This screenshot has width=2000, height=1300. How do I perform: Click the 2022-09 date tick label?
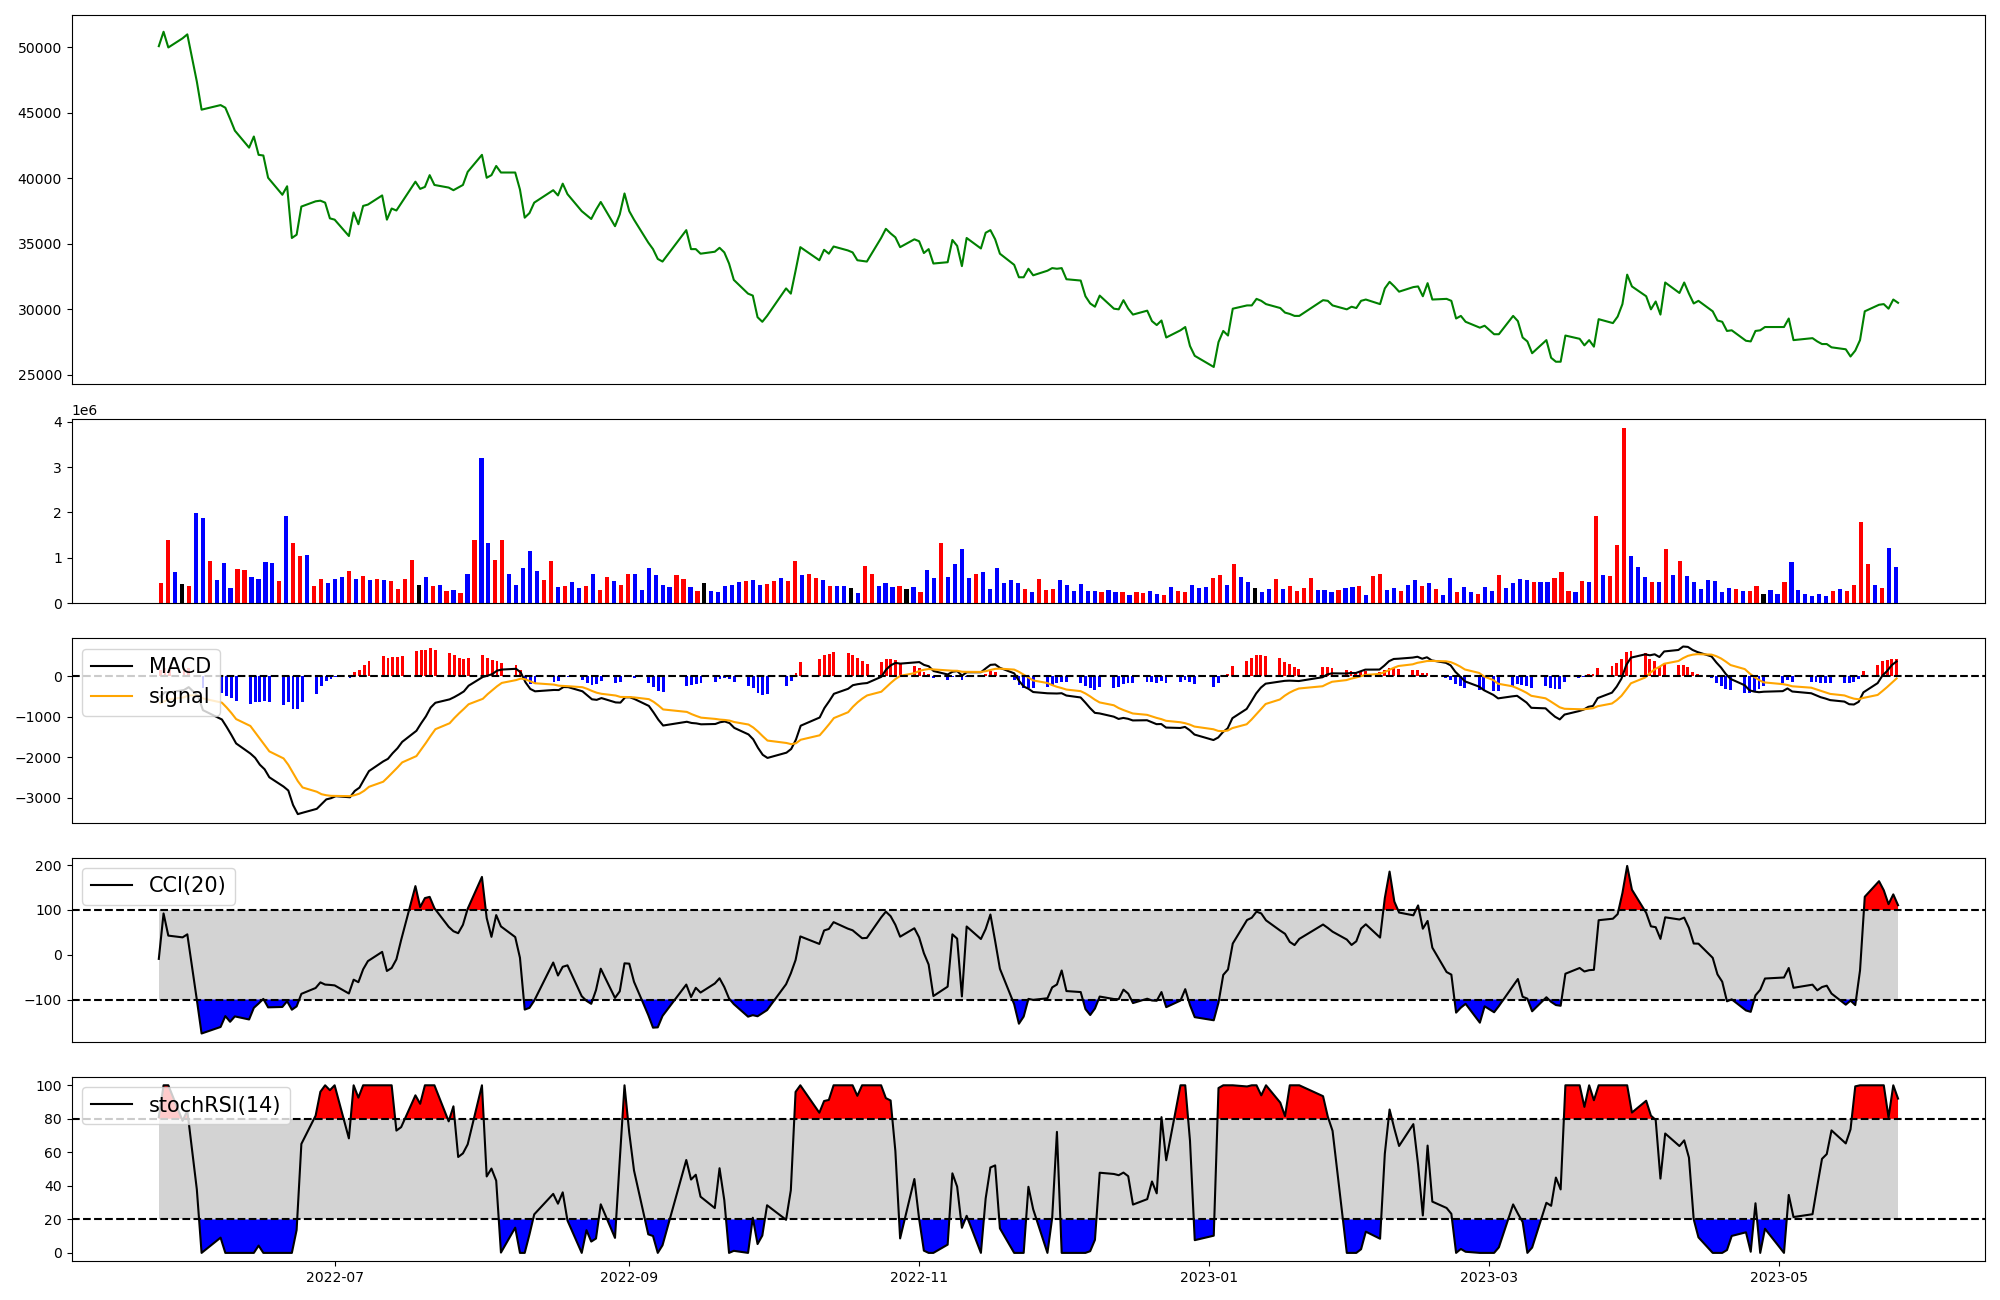point(629,1277)
